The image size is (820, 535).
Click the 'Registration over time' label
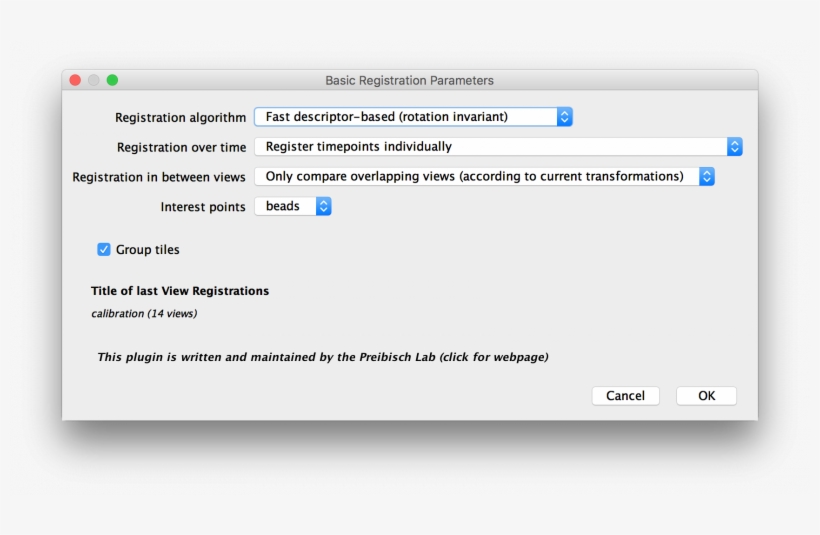tap(181, 148)
